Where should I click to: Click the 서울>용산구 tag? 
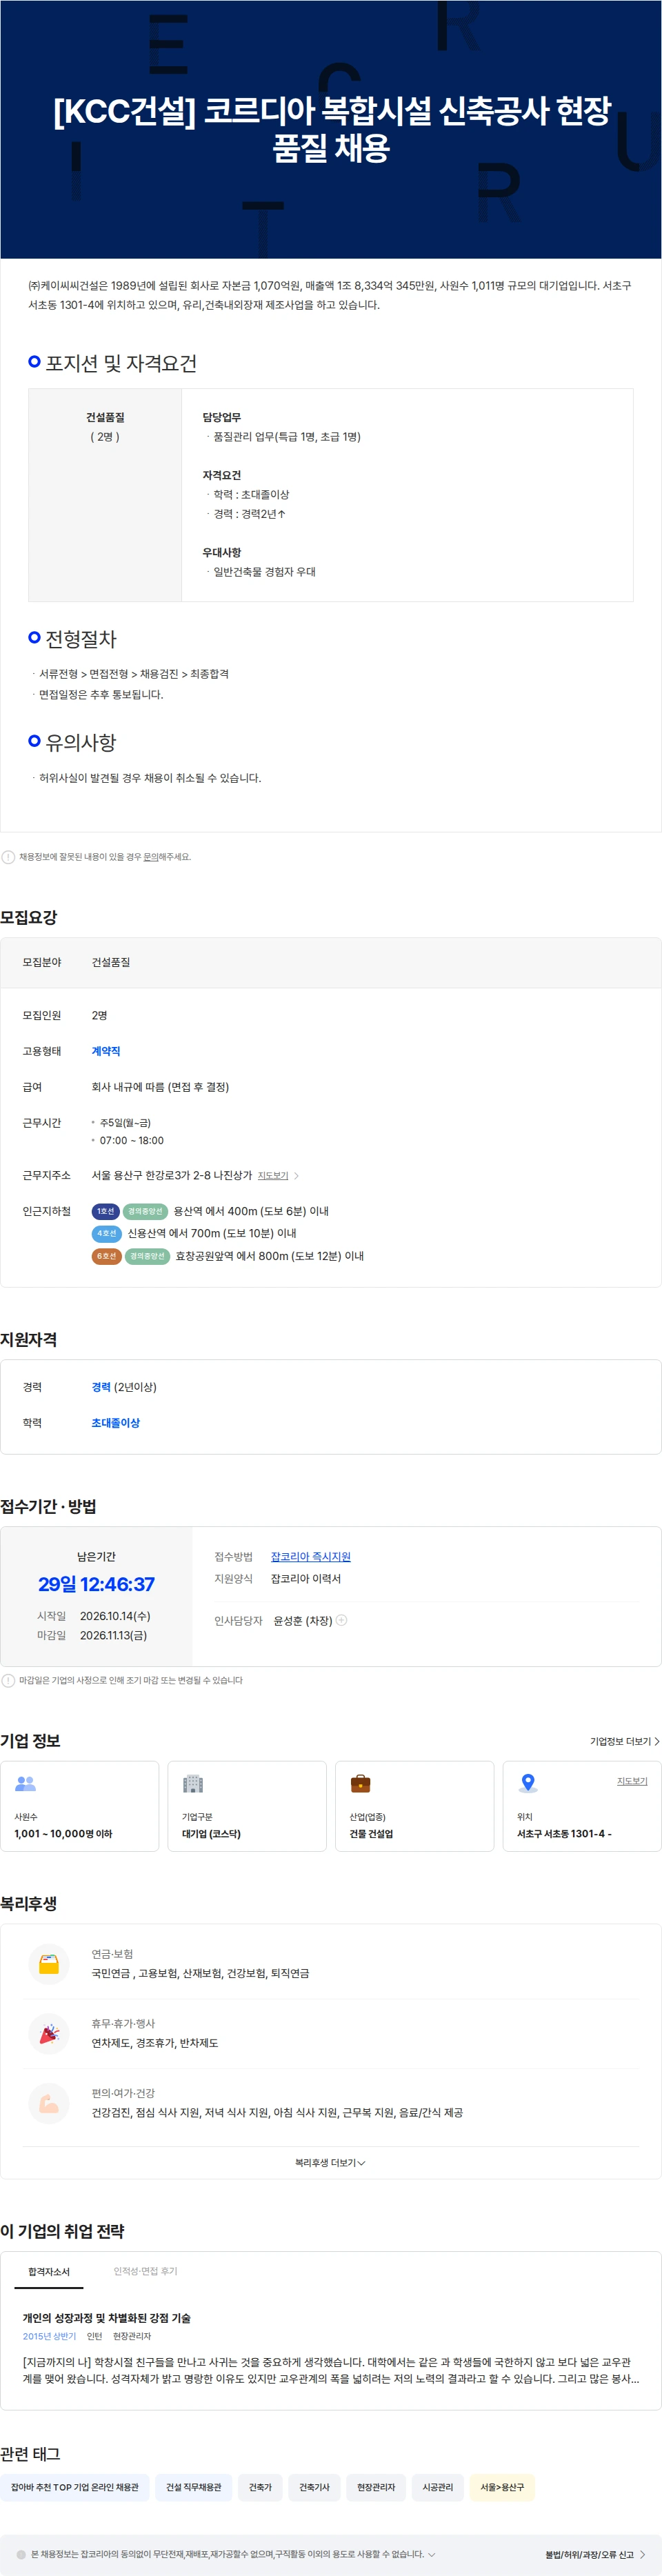pyautogui.click(x=502, y=2487)
